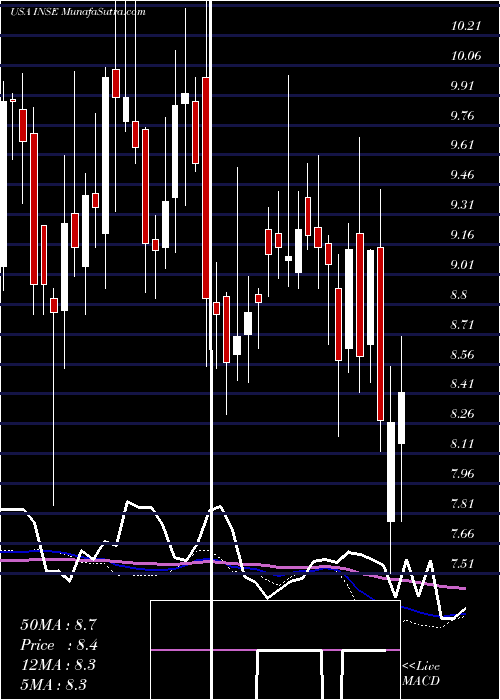The height and width of the screenshot is (700, 500).
Task: Select the 10.21 price axis label
Action: pos(466,26)
